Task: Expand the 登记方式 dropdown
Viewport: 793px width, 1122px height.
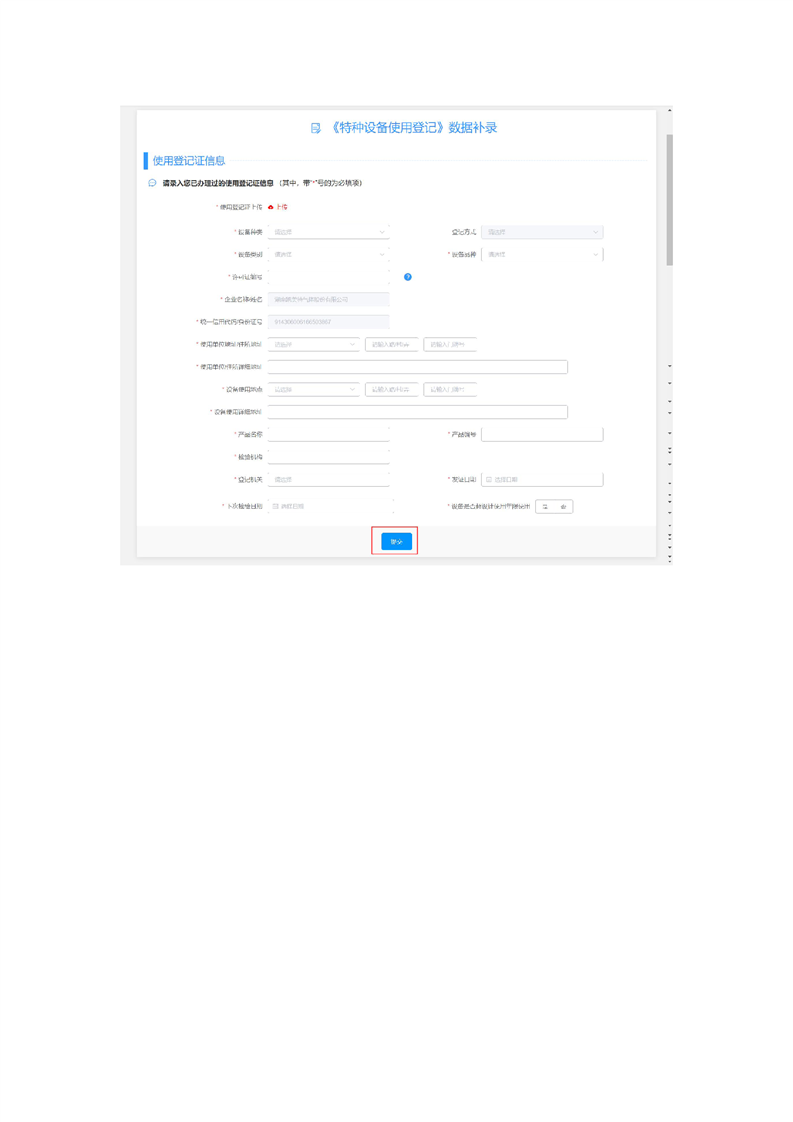Action: pos(542,232)
